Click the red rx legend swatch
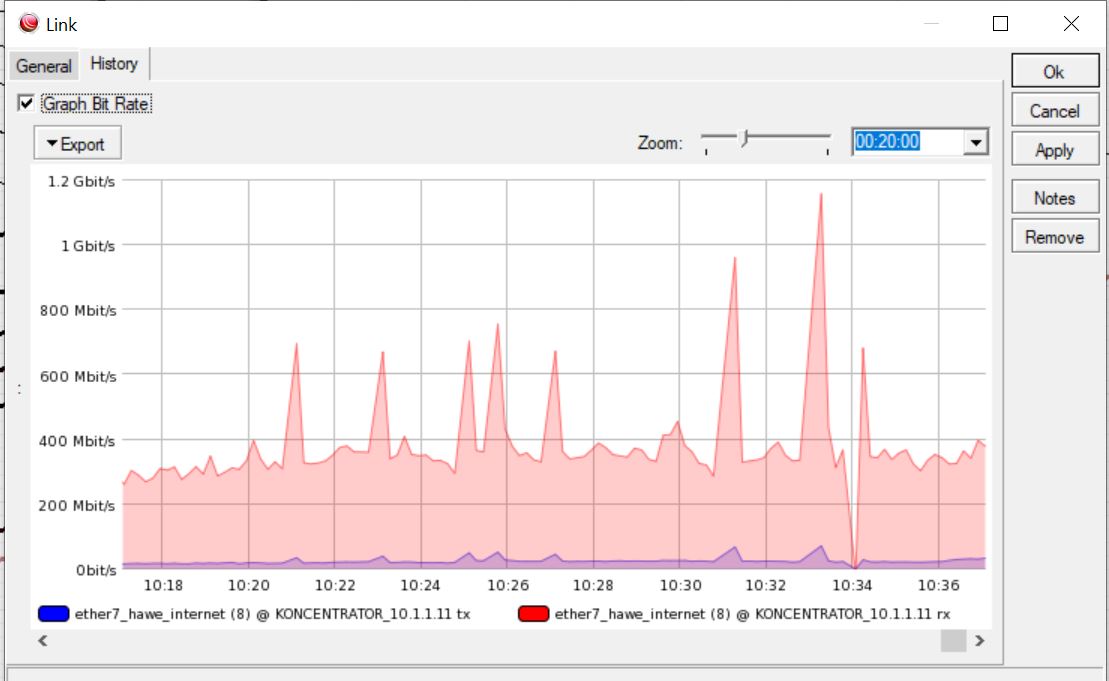The image size is (1109, 681). pyautogui.click(x=533, y=613)
